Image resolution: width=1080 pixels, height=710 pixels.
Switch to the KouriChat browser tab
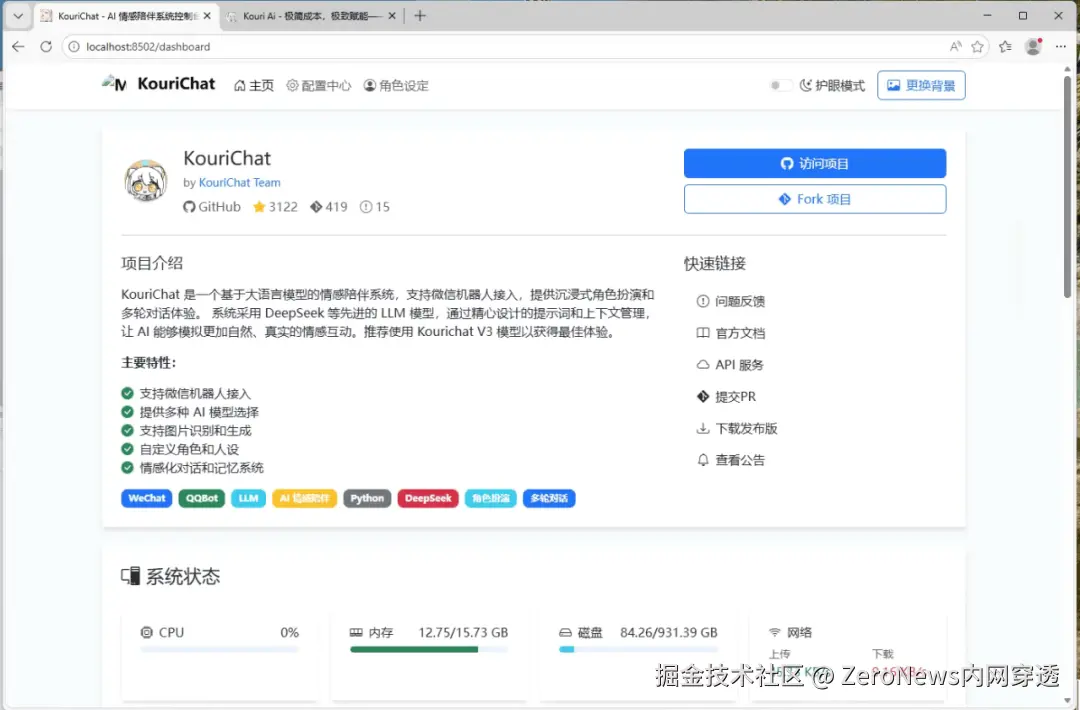tap(125, 16)
